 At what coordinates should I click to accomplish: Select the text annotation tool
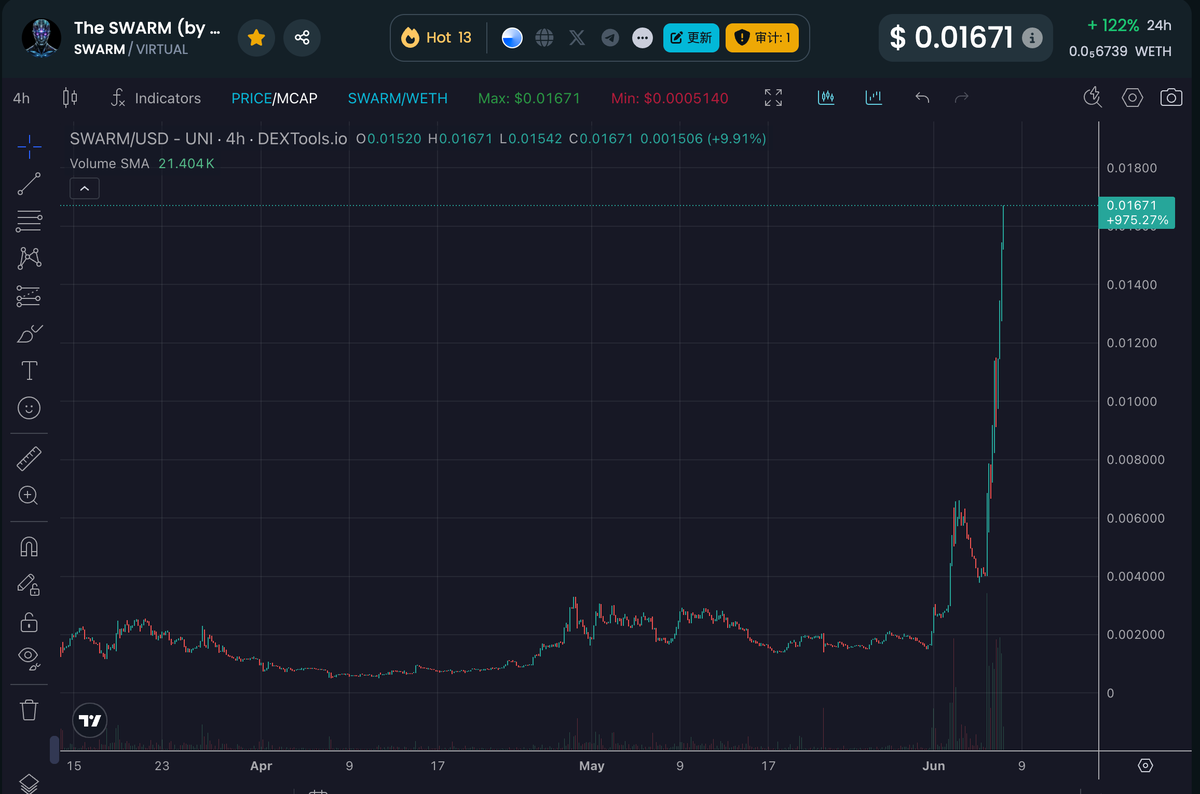[x=30, y=371]
